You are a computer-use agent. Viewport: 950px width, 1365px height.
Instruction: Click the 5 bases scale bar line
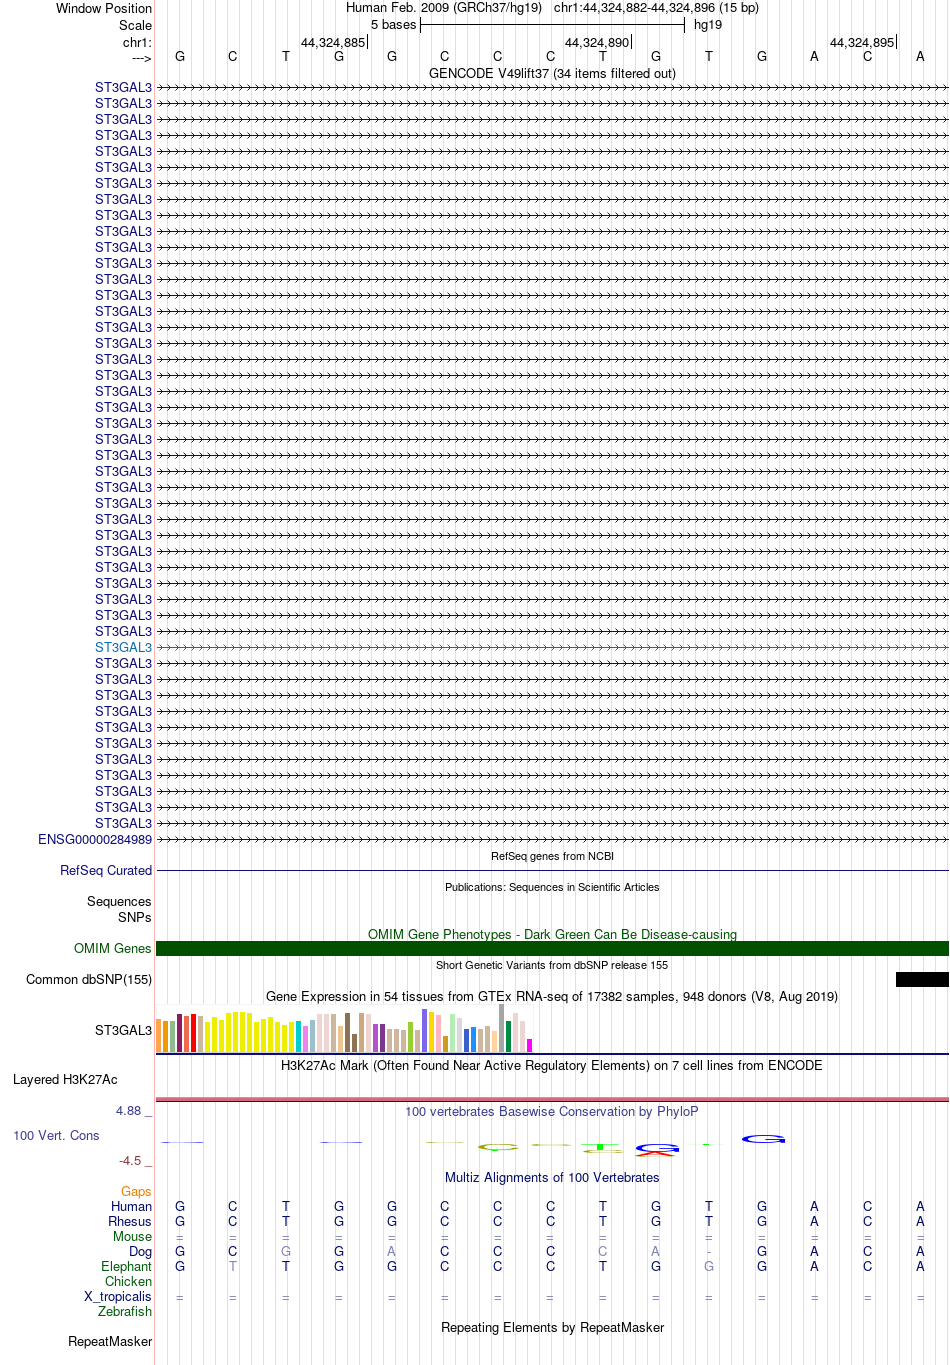pyautogui.click(x=552, y=25)
